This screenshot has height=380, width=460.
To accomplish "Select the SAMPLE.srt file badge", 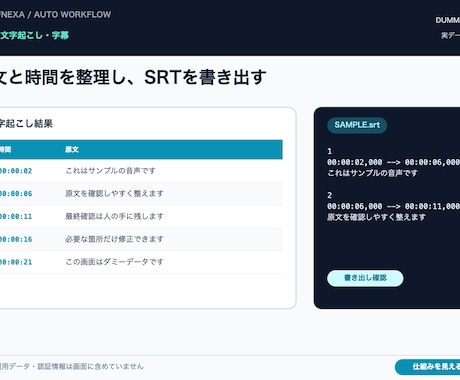I will [357, 125].
